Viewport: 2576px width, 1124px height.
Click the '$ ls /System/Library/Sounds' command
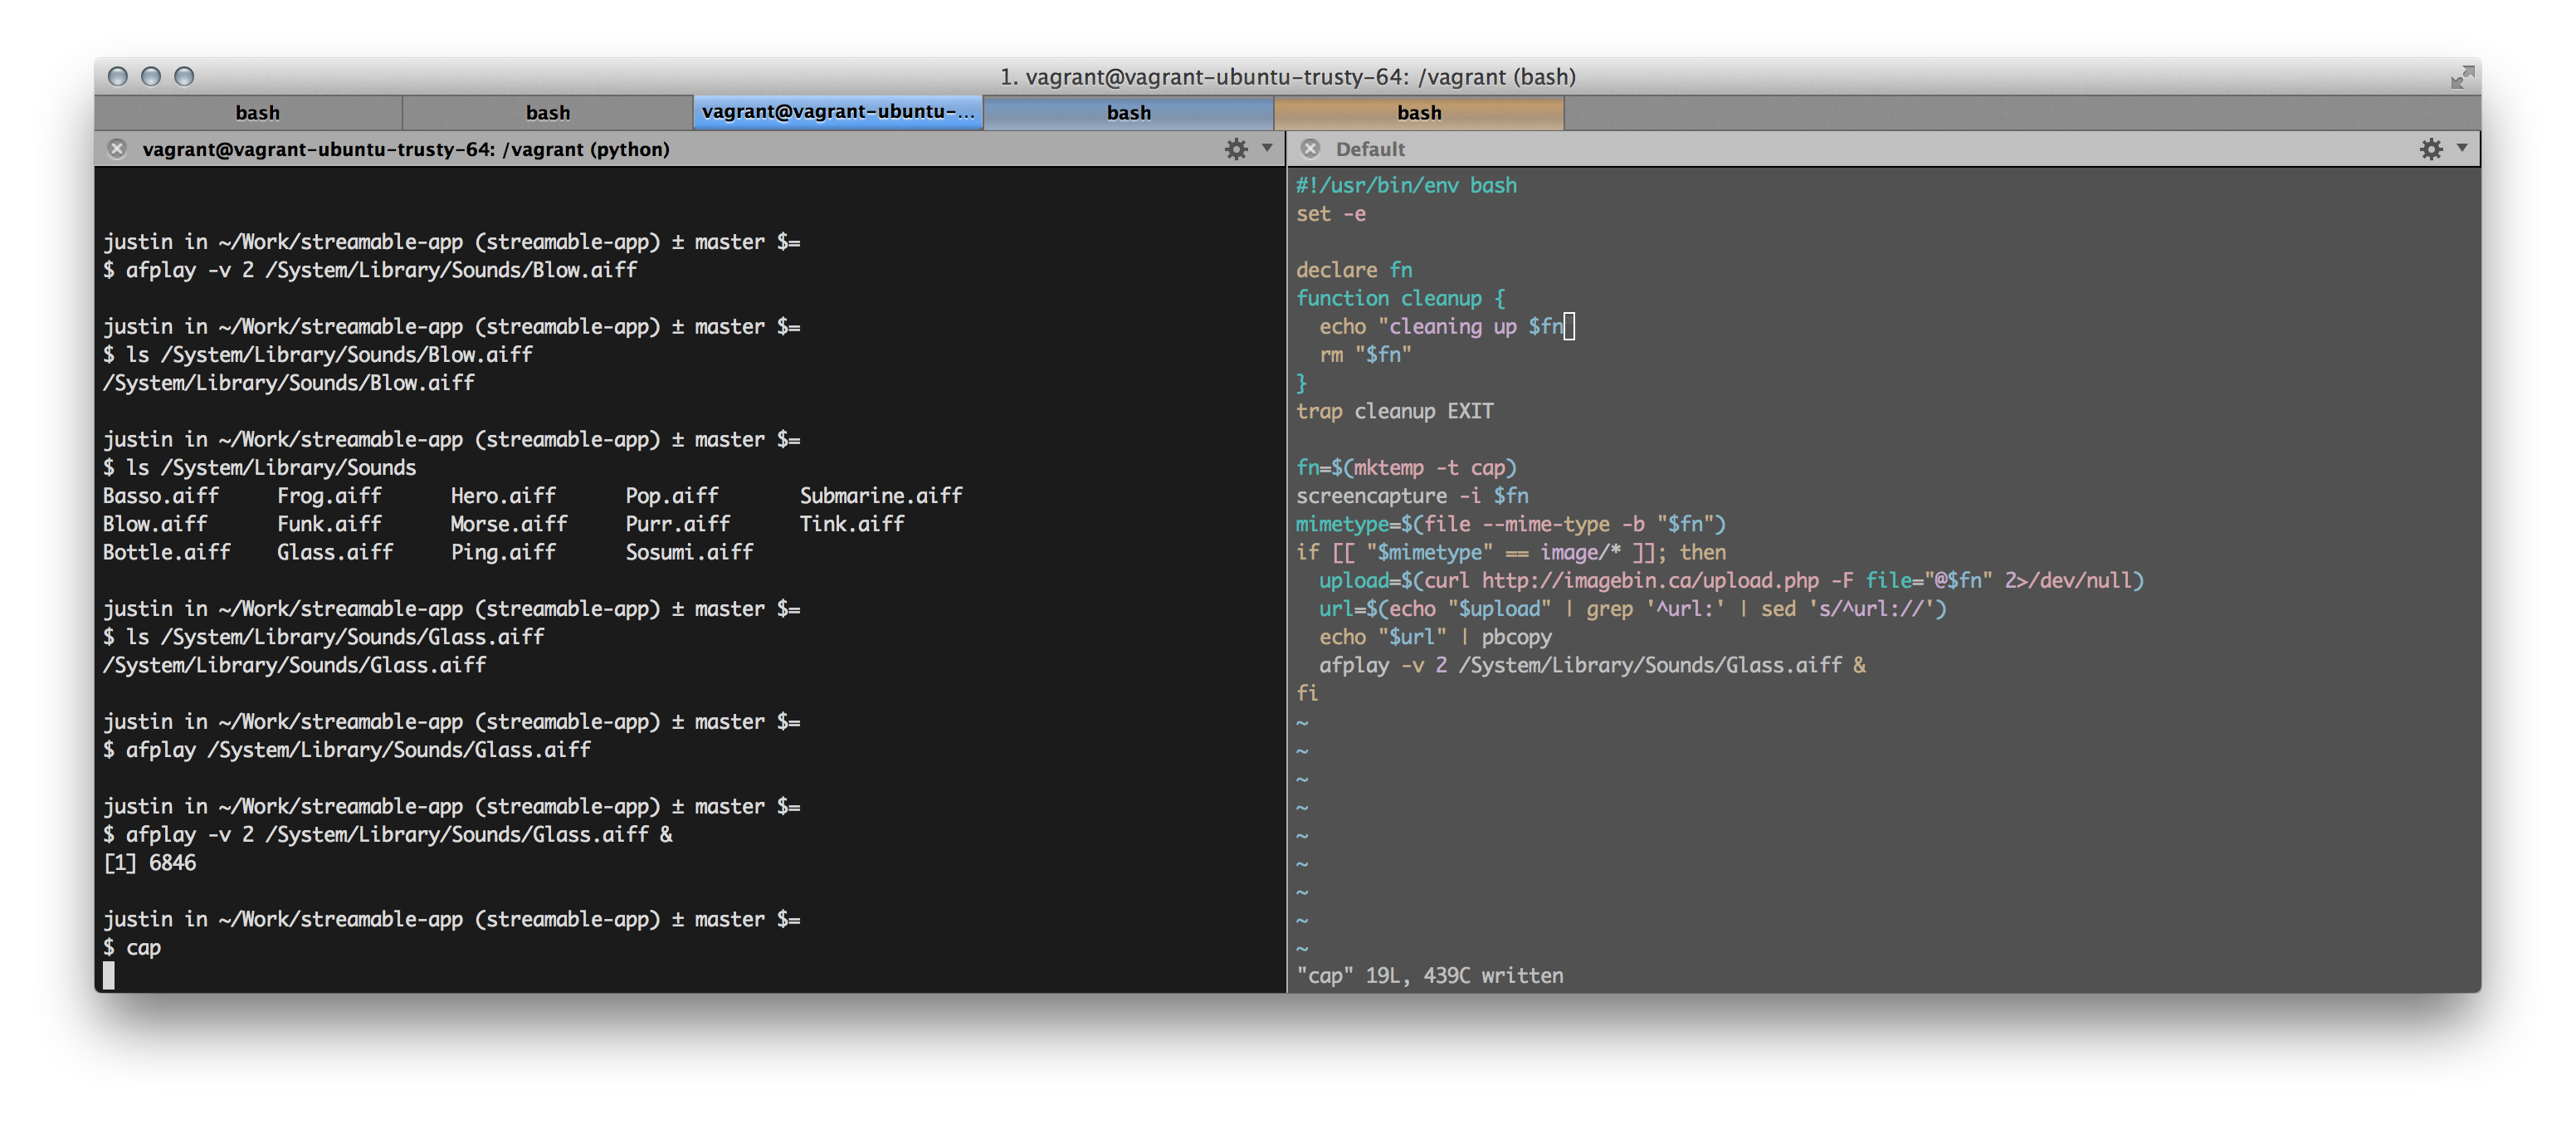point(259,468)
